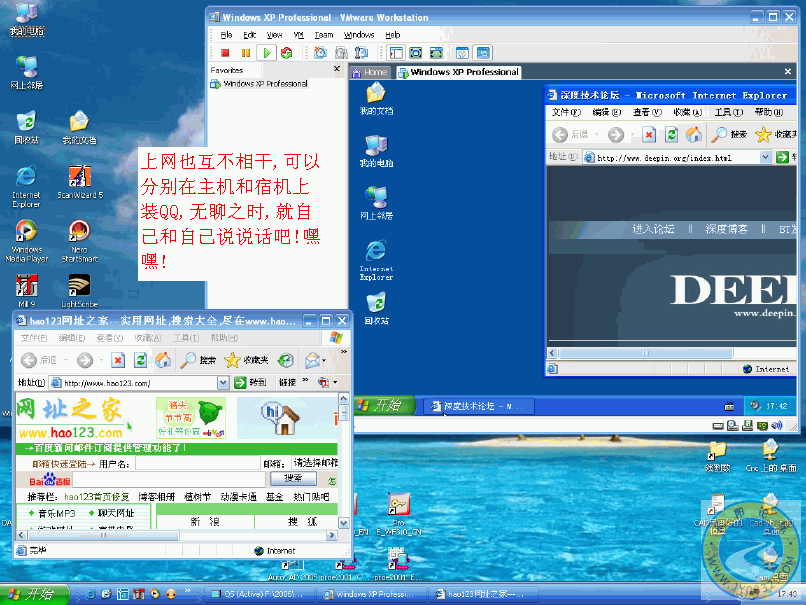The height and width of the screenshot is (605, 806).
Task: Click the 用户名 username input on hao123 page
Action: tap(198, 464)
